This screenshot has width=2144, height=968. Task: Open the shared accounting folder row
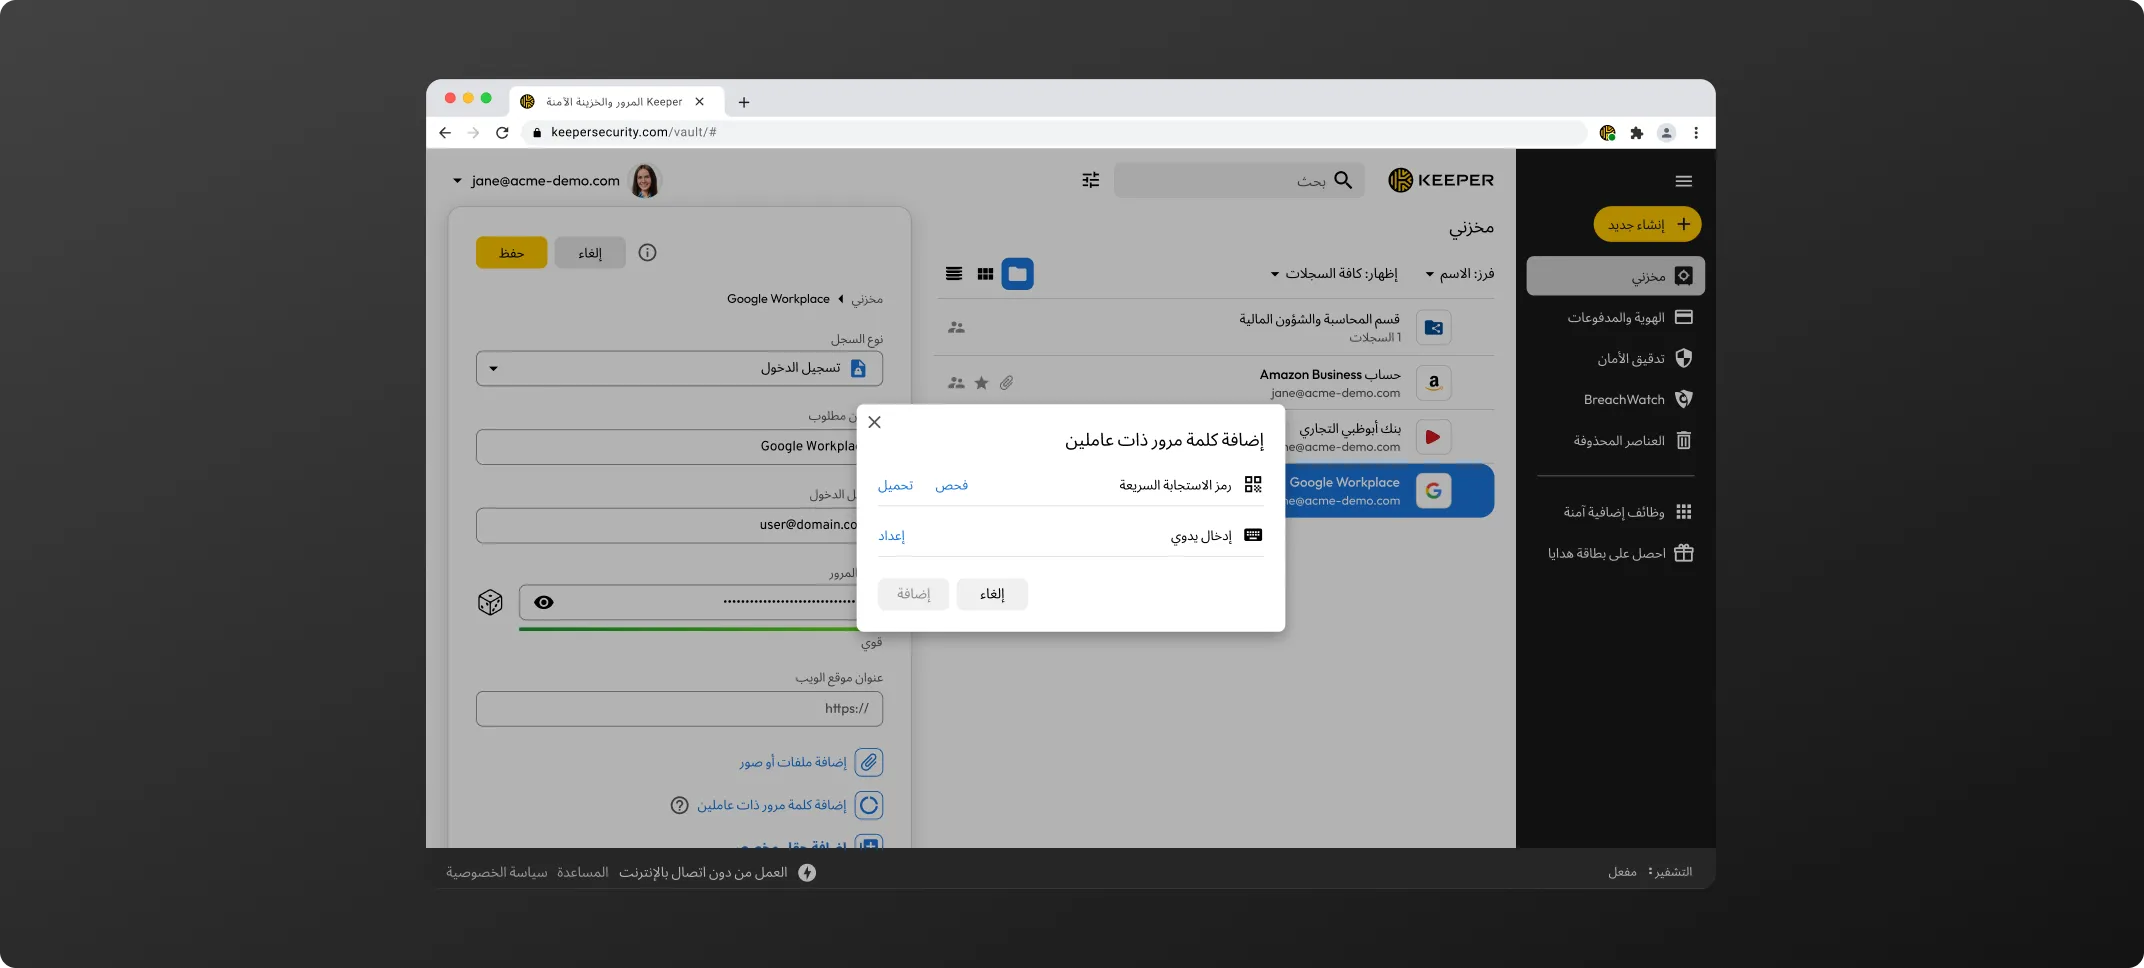click(1214, 327)
